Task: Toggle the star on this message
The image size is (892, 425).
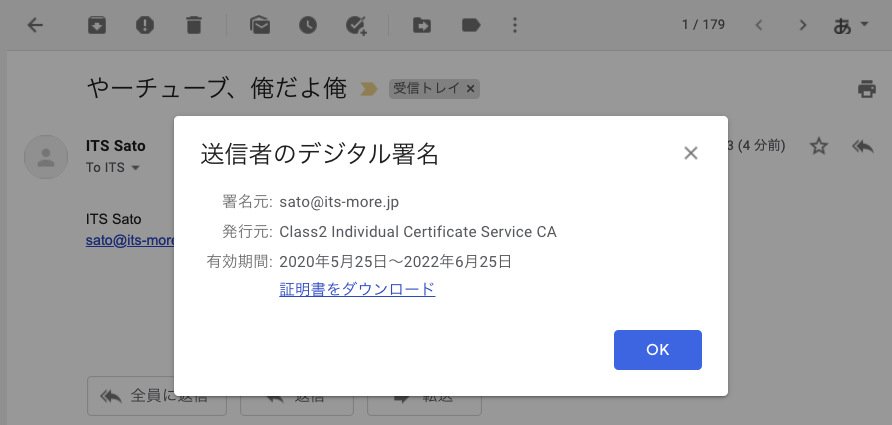Action: pos(819,146)
